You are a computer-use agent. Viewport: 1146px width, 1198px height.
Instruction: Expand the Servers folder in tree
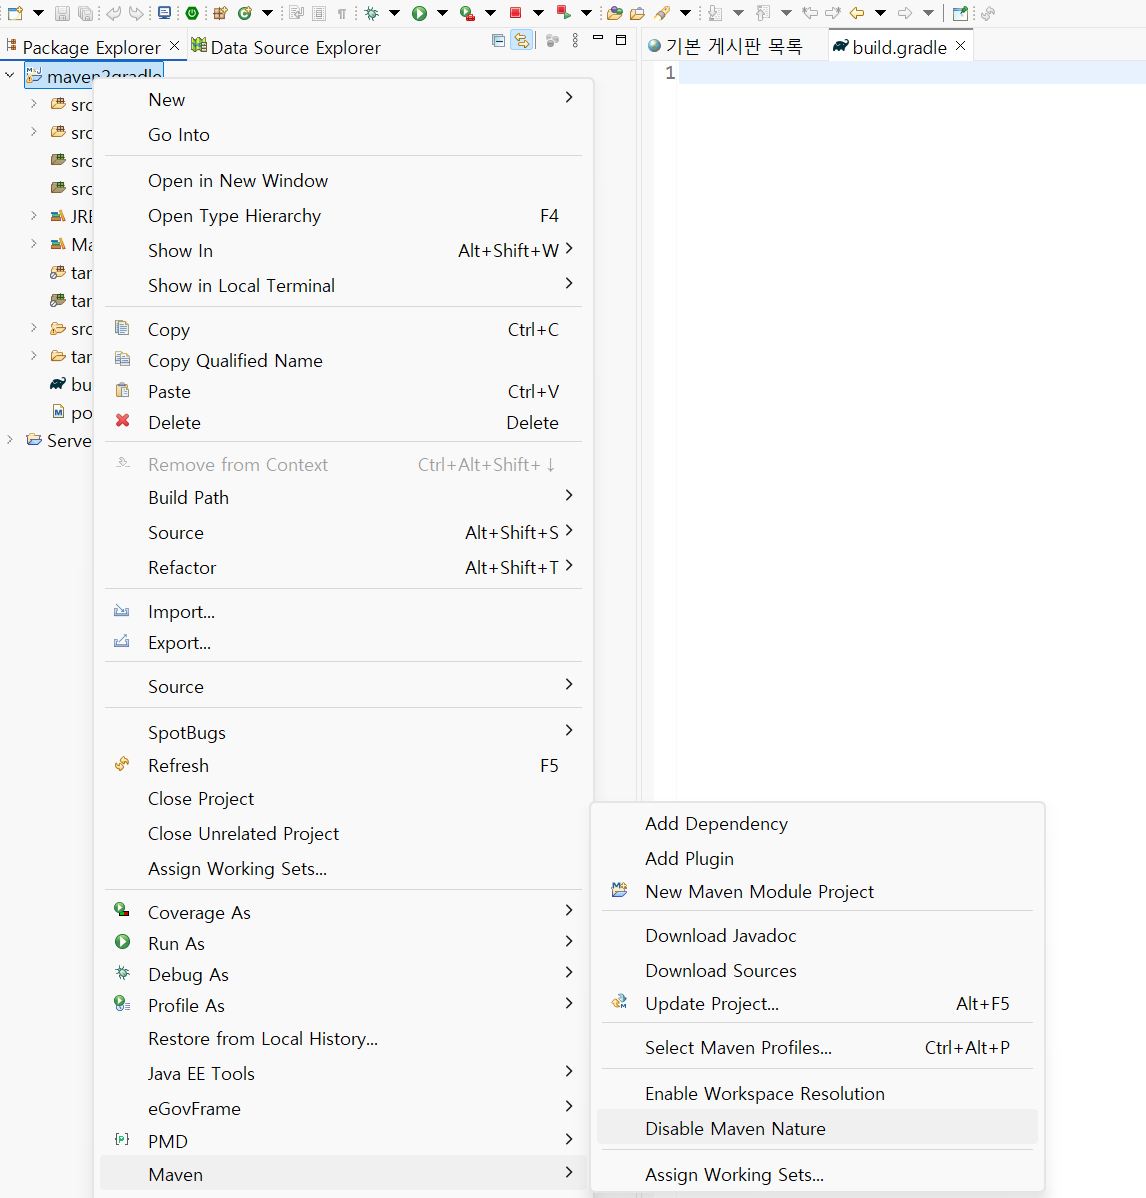[x=10, y=440]
